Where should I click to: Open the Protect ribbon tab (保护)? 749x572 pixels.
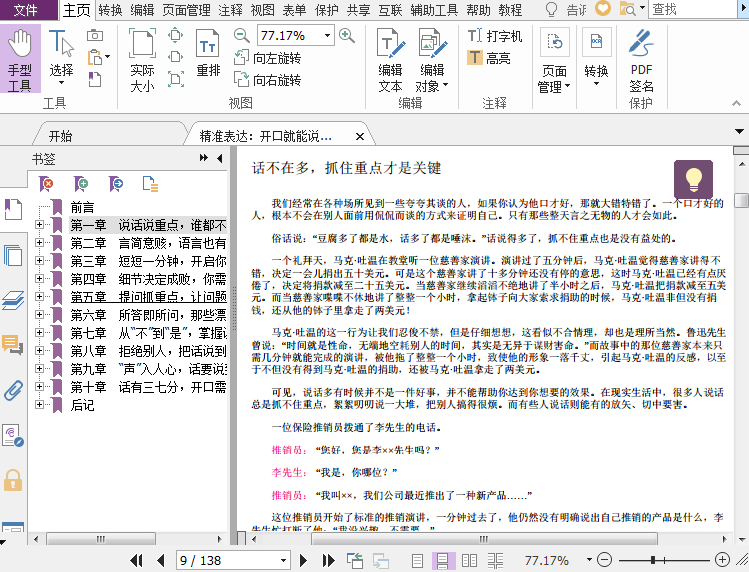point(326,10)
